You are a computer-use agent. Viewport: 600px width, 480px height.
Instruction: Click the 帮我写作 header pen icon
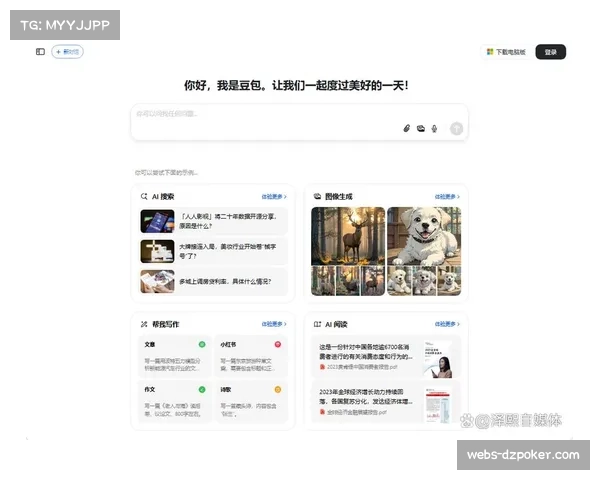point(144,324)
